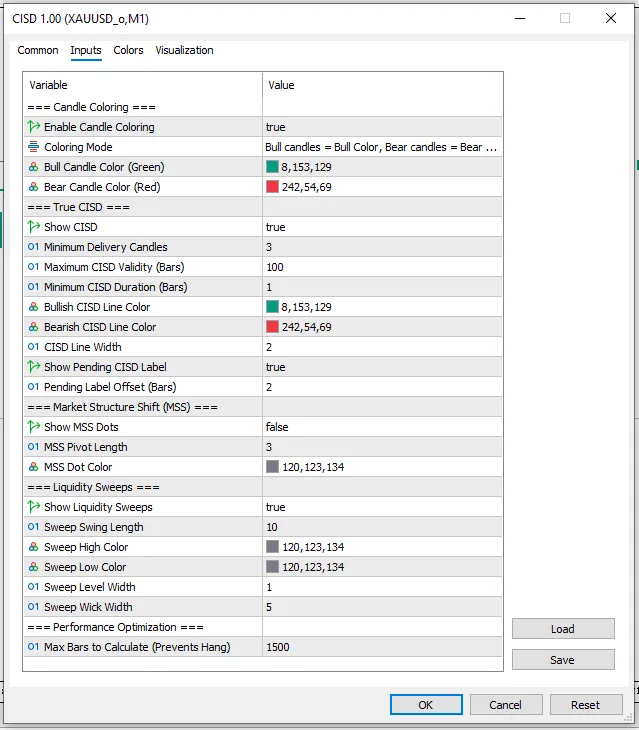The width and height of the screenshot is (639, 730).
Task: Edit the Minimum CISD Duration value 1
Action: click(382, 287)
